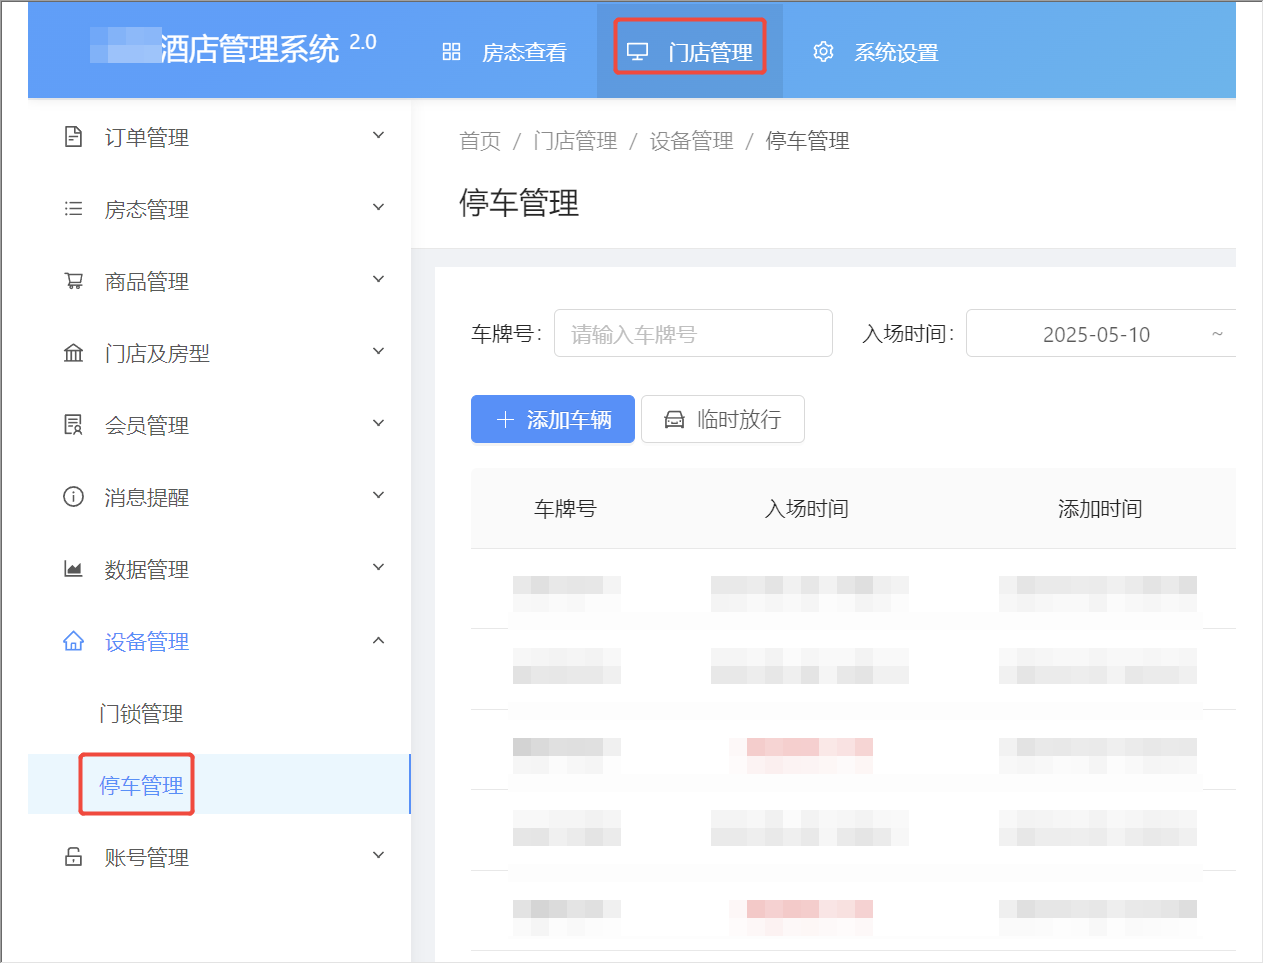This screenshot has width=1264, height=964.
Task: Click the car icon on 临时放行 button
Action: pyautogui.click(x=675, y=420)
